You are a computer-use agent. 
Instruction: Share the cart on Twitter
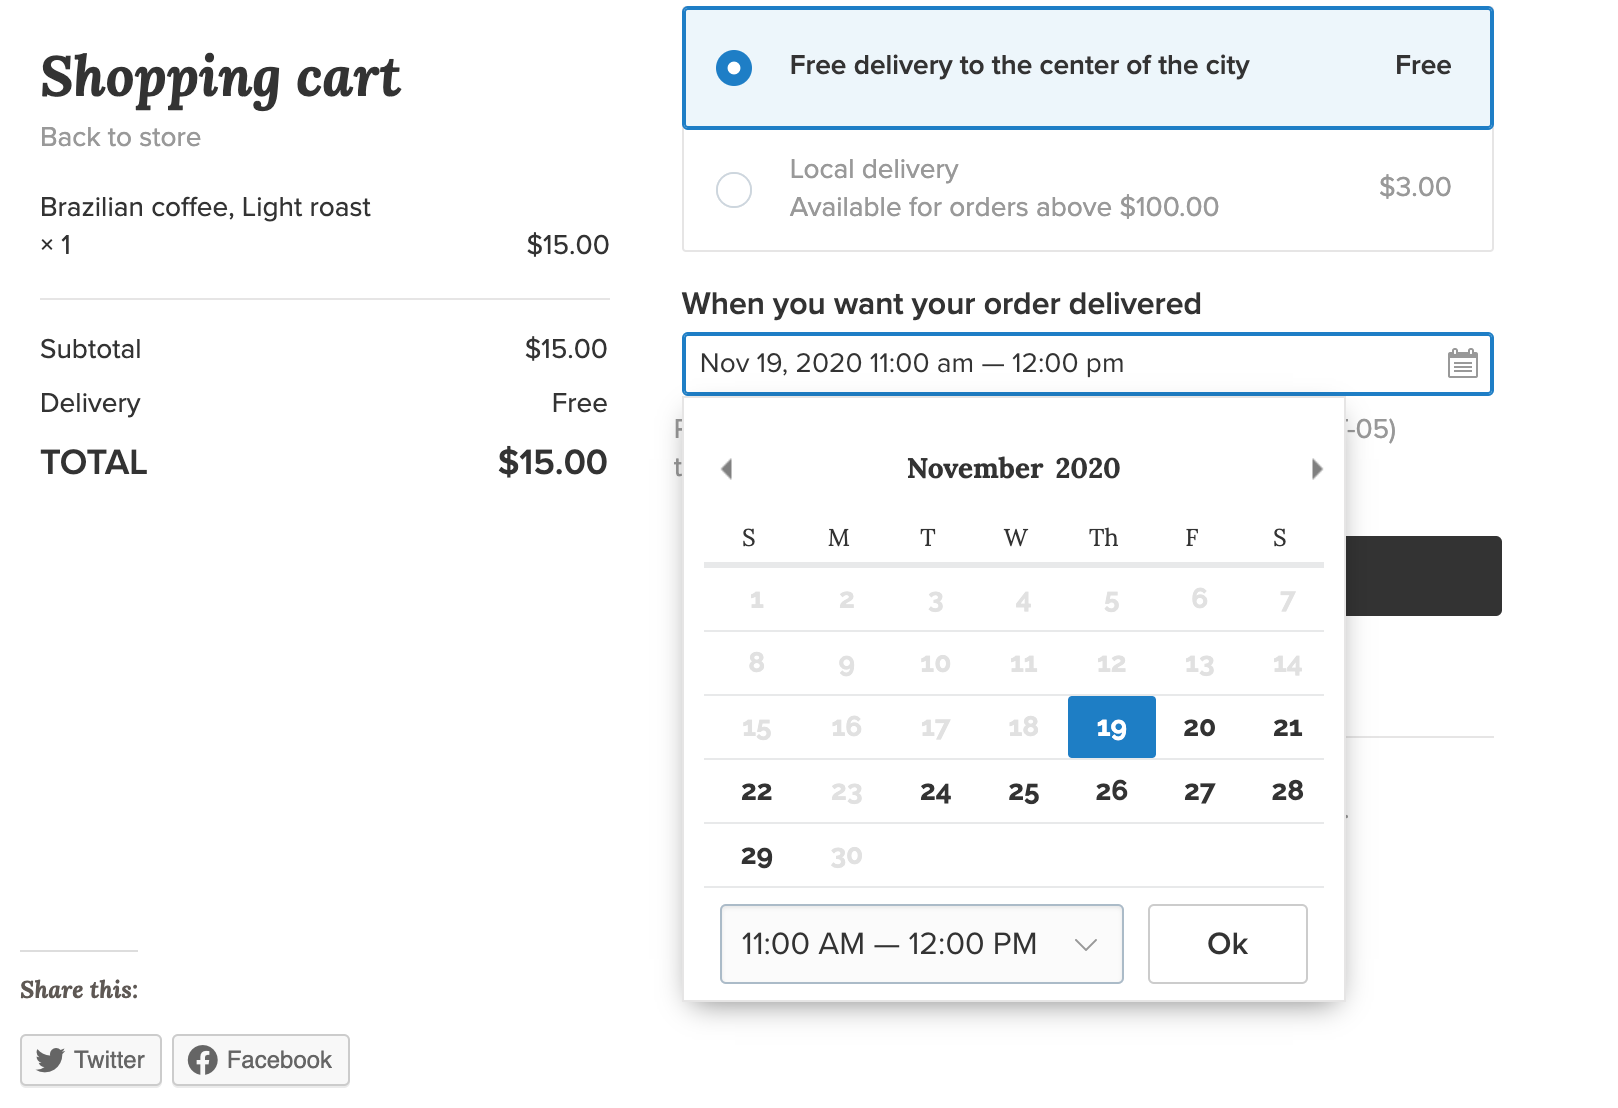[90, 1060]
